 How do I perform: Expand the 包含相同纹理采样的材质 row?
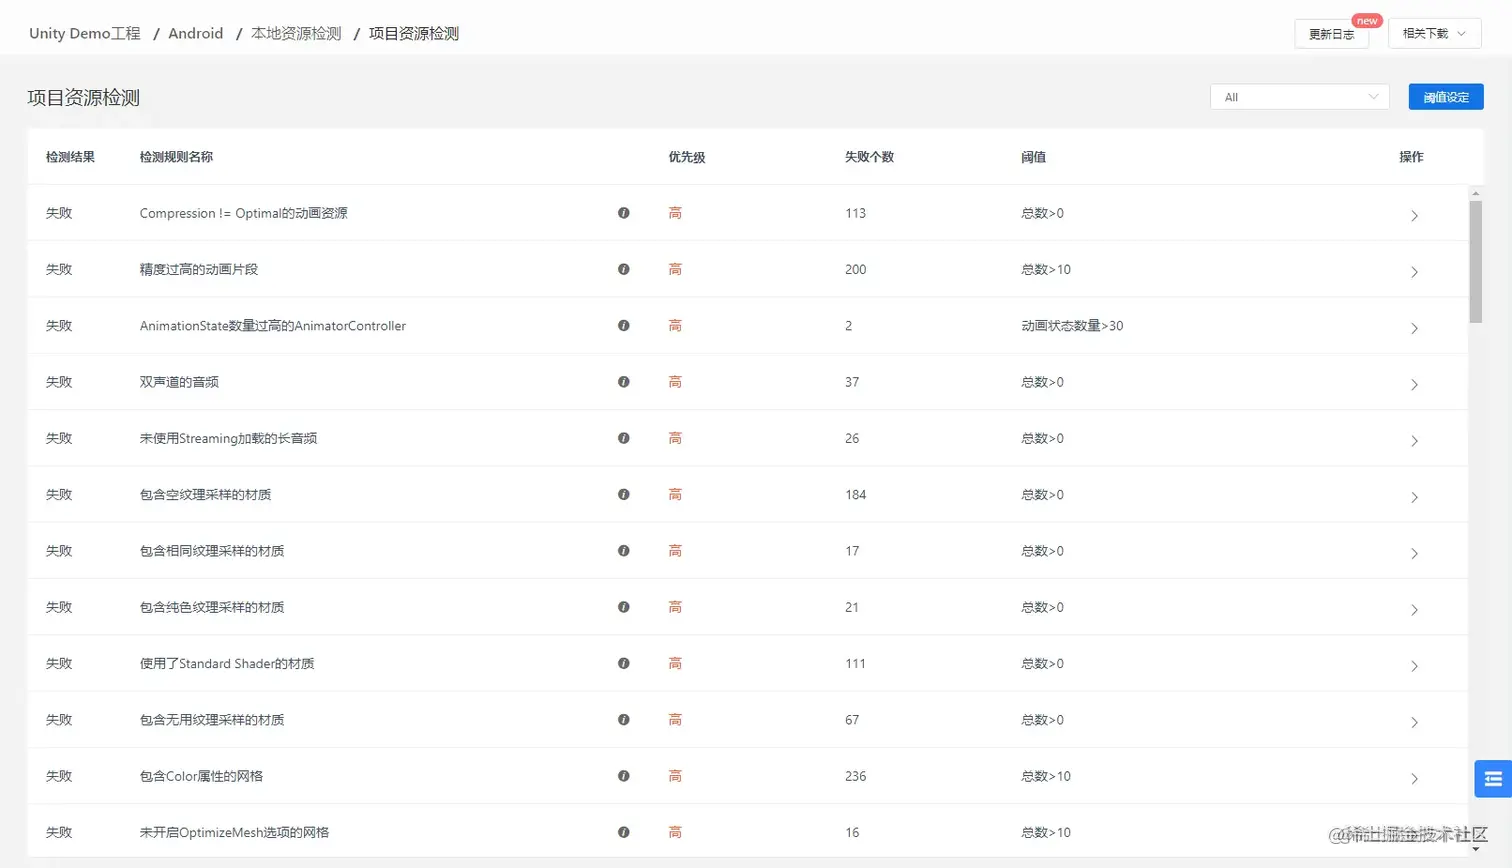tap(1414, 552)
